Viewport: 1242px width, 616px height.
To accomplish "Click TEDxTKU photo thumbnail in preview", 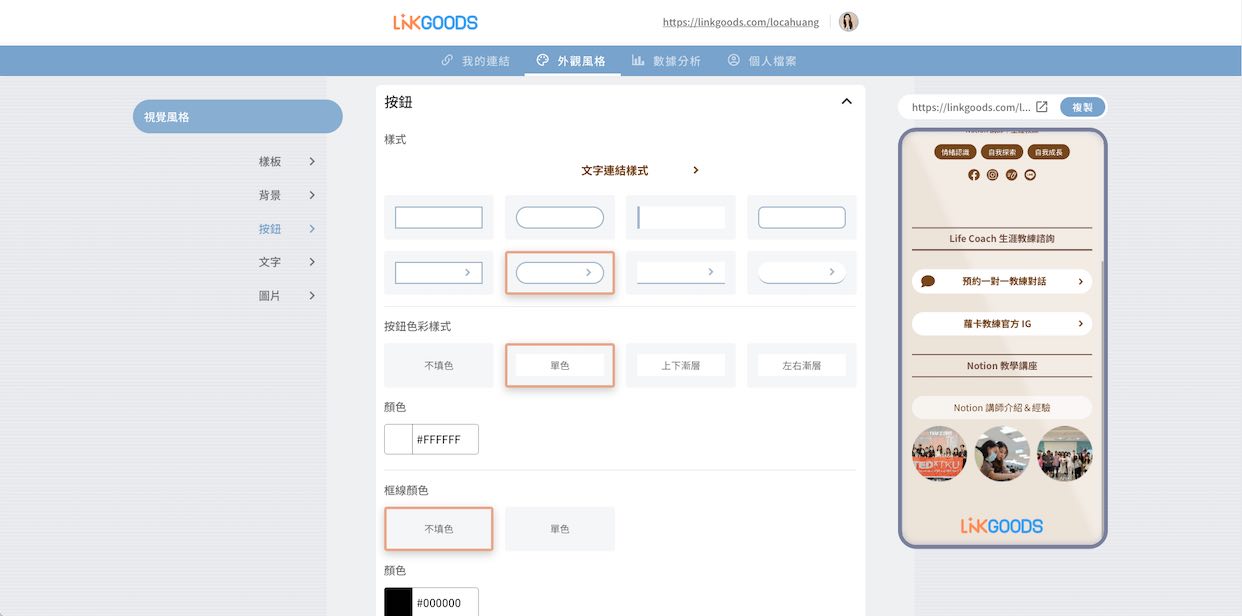I will (x=939, y=454).
